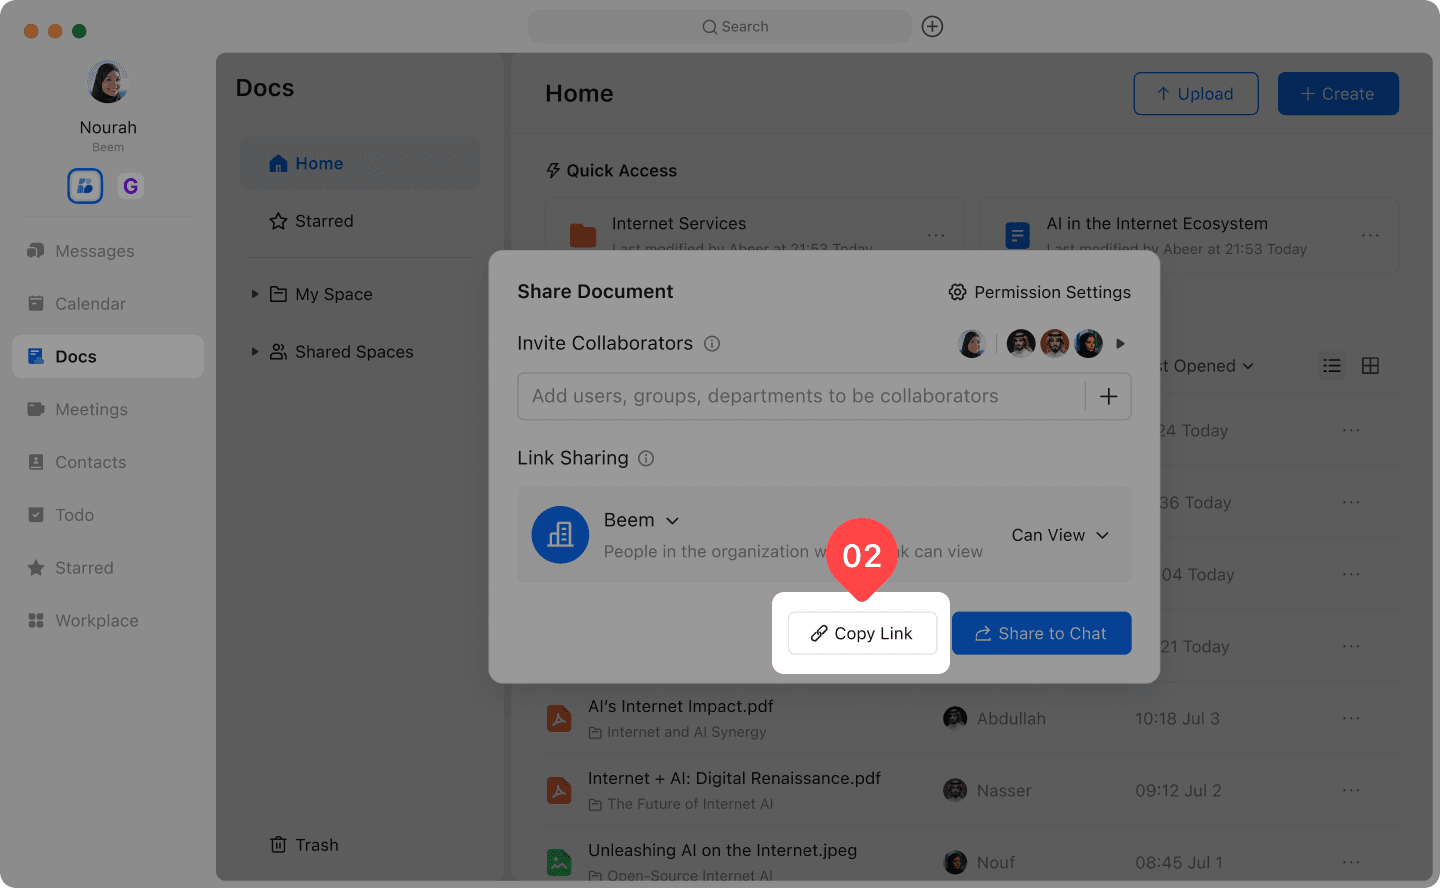Expand the My Space folder tree
The width and height of the screenshot is (1440, 888).
tap(255, 294)
